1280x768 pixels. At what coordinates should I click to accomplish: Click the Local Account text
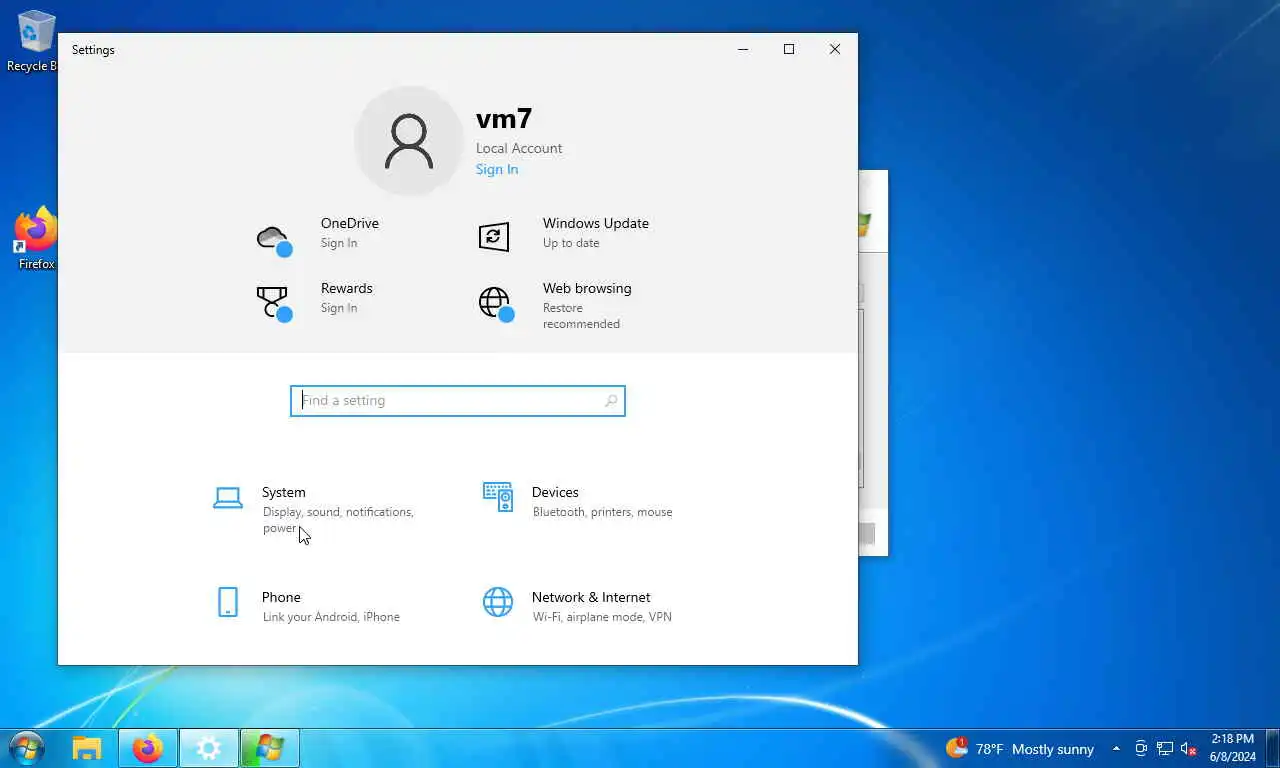519,148
